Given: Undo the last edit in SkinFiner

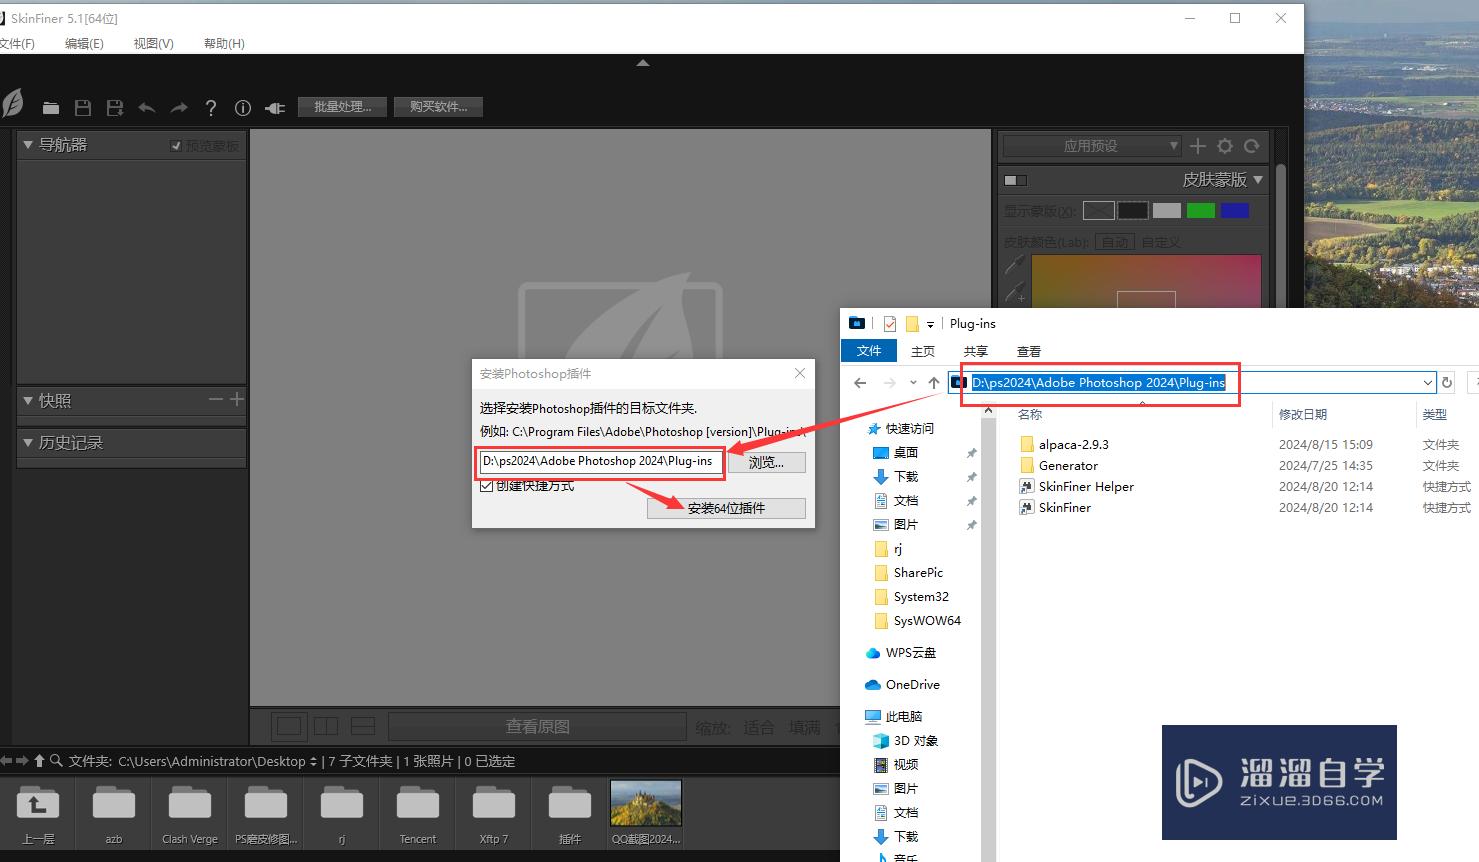Looking at the screenshot, I should (147, 108).
